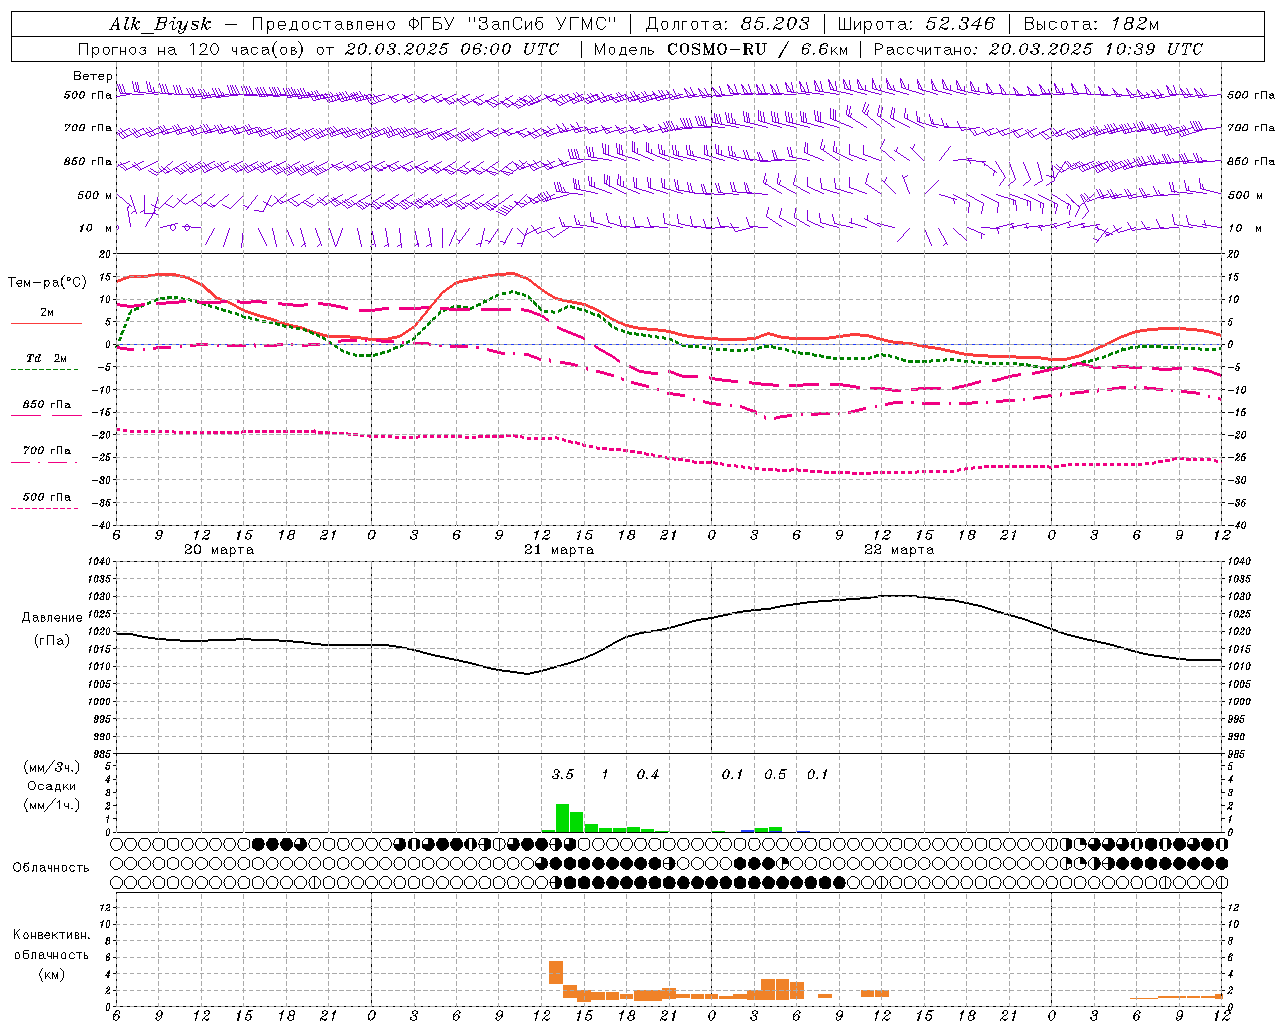Click the '(мм/1ч.)' precipitation unit label

point(52,805)
